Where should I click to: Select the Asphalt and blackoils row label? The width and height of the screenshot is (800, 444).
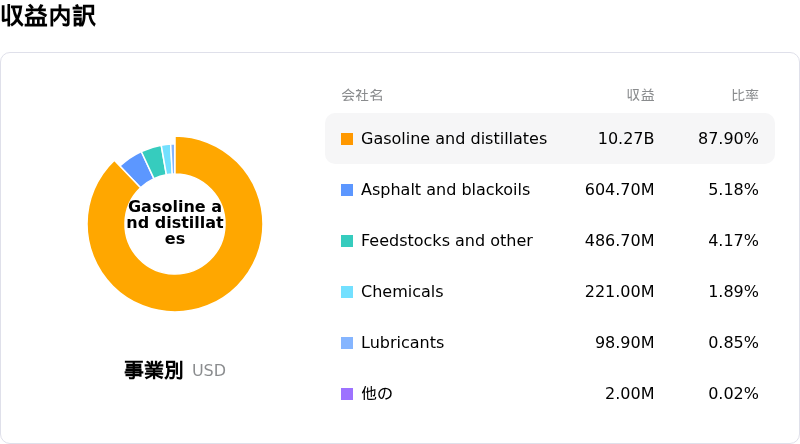point(445,189)
